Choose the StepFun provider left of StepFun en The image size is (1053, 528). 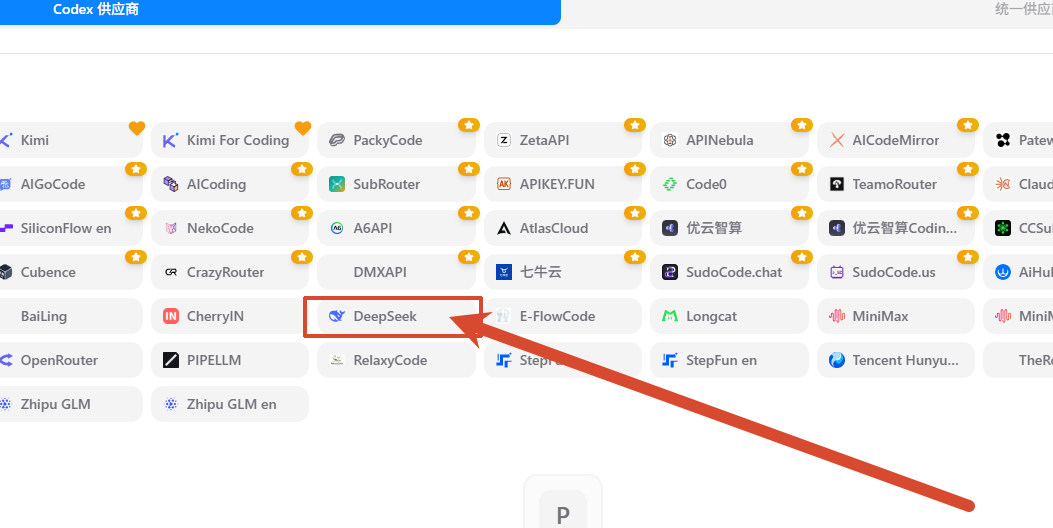tap(563, 360)
